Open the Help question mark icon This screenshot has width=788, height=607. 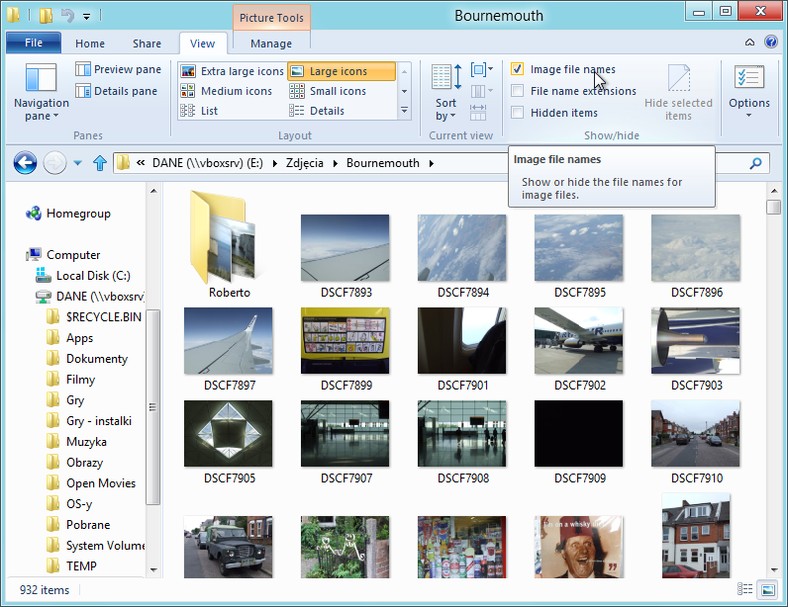(770, 42)
